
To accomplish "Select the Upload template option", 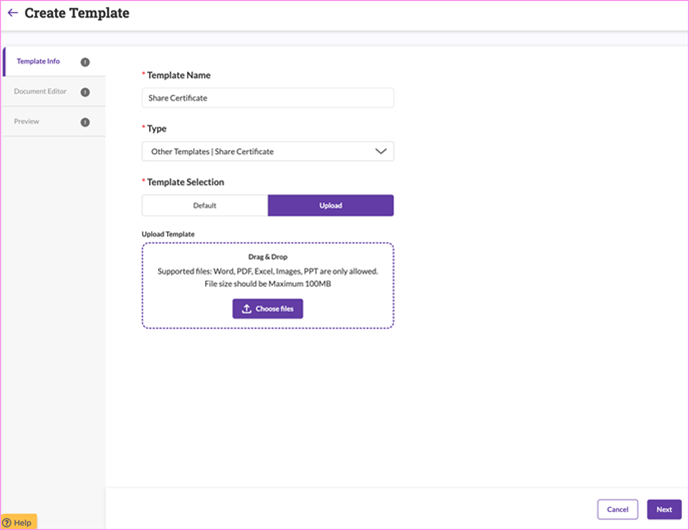I will [x=330, y=205].
